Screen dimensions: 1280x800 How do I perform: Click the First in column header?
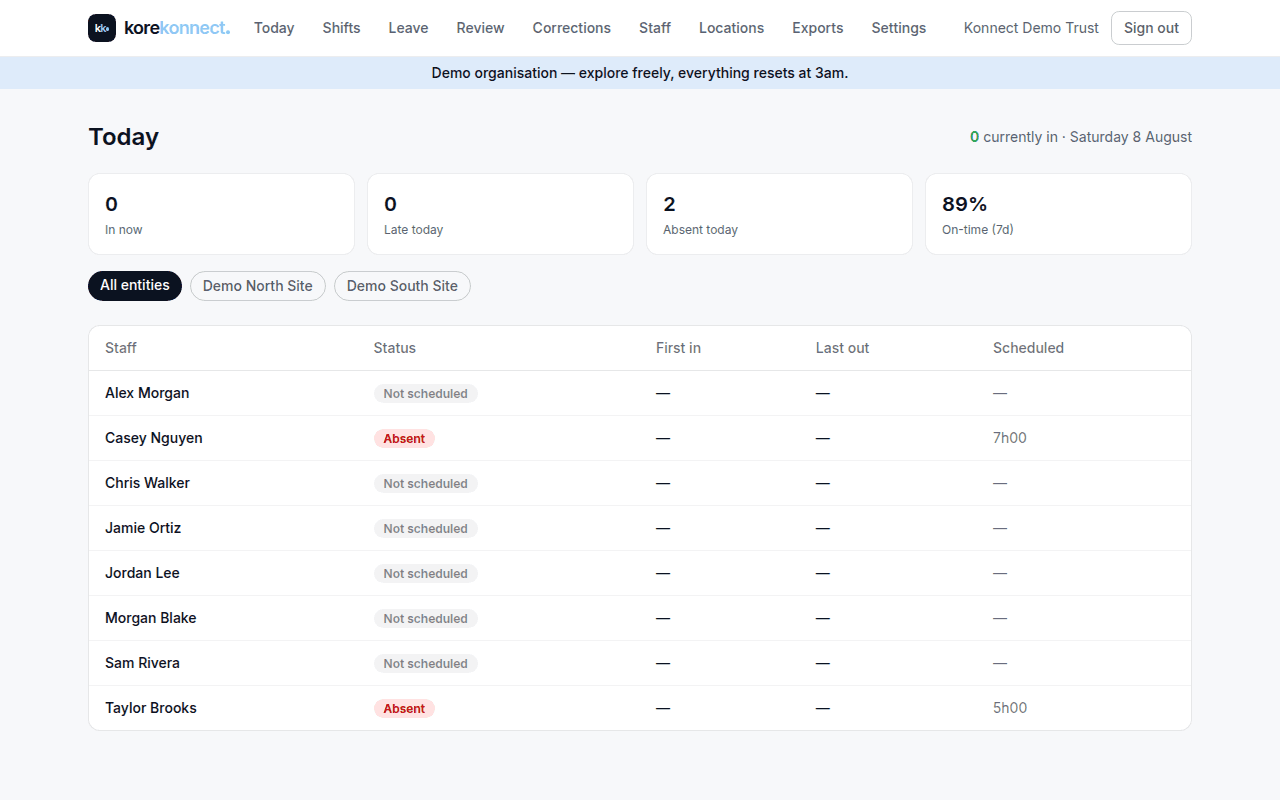click(x=678, y=348)
